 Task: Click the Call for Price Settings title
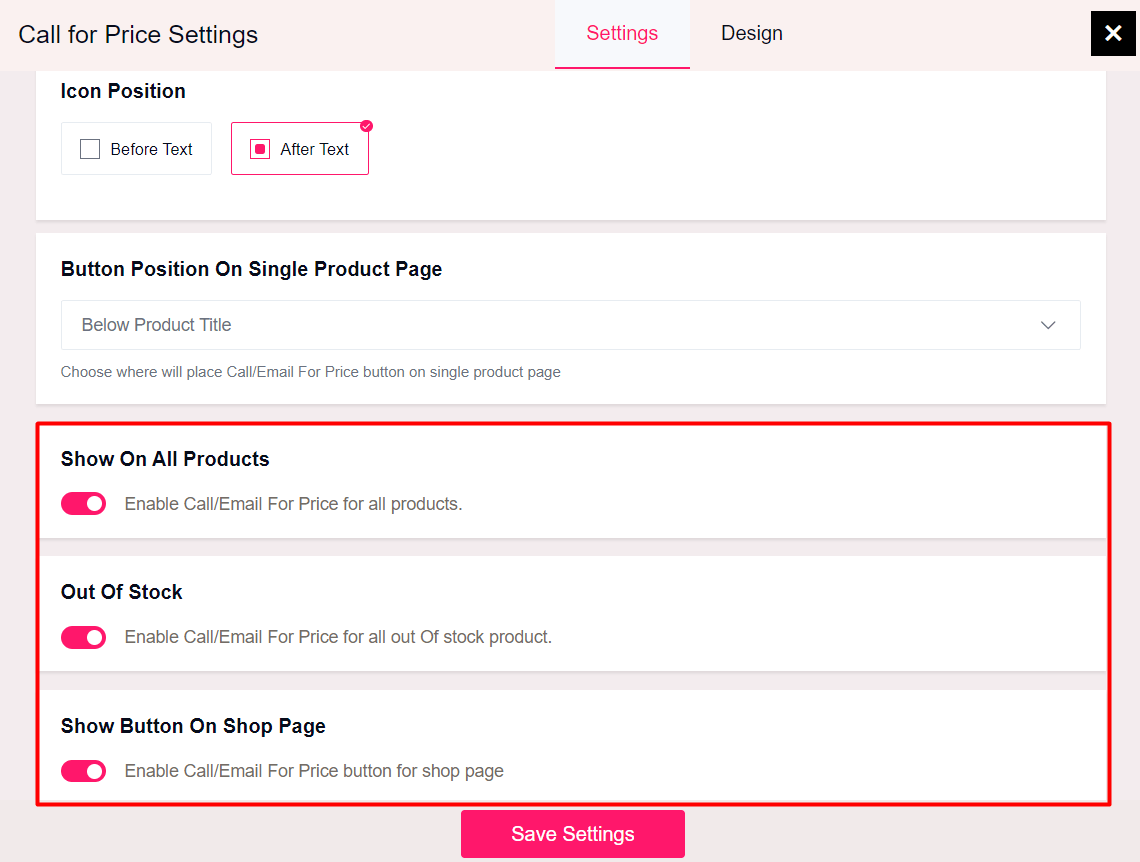pyautogui.click(x=137, y=34)
